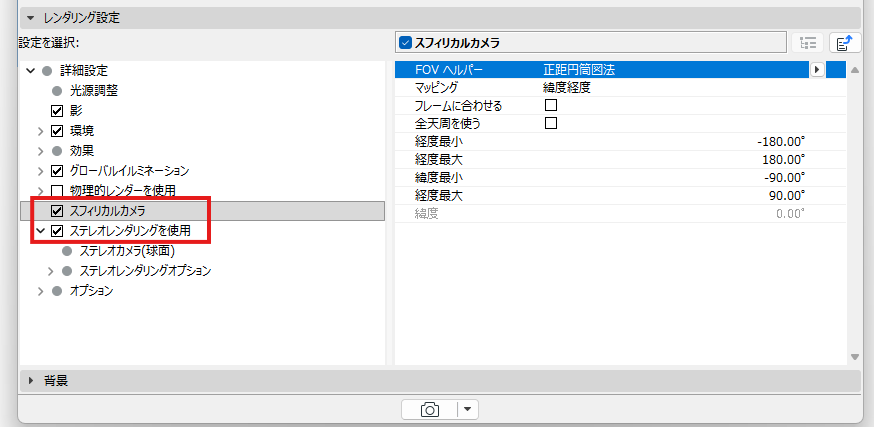Expand the グローバルイルミネーション node
Image resolution: width=874 pixels, height=427 pixels.
pos(41,171)
